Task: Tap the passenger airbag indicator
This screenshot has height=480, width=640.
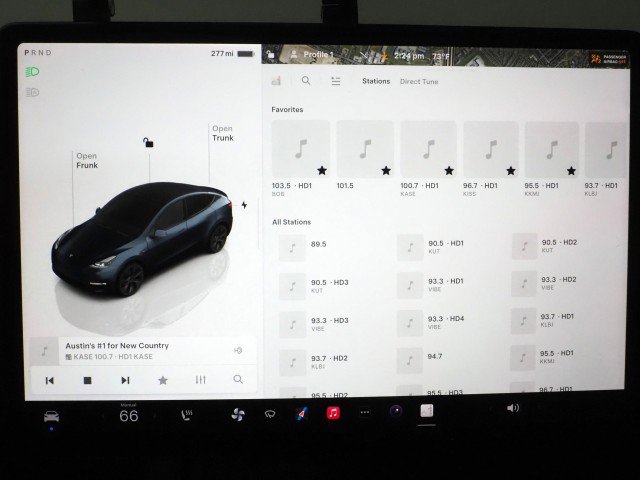Action: click(608, 59)
